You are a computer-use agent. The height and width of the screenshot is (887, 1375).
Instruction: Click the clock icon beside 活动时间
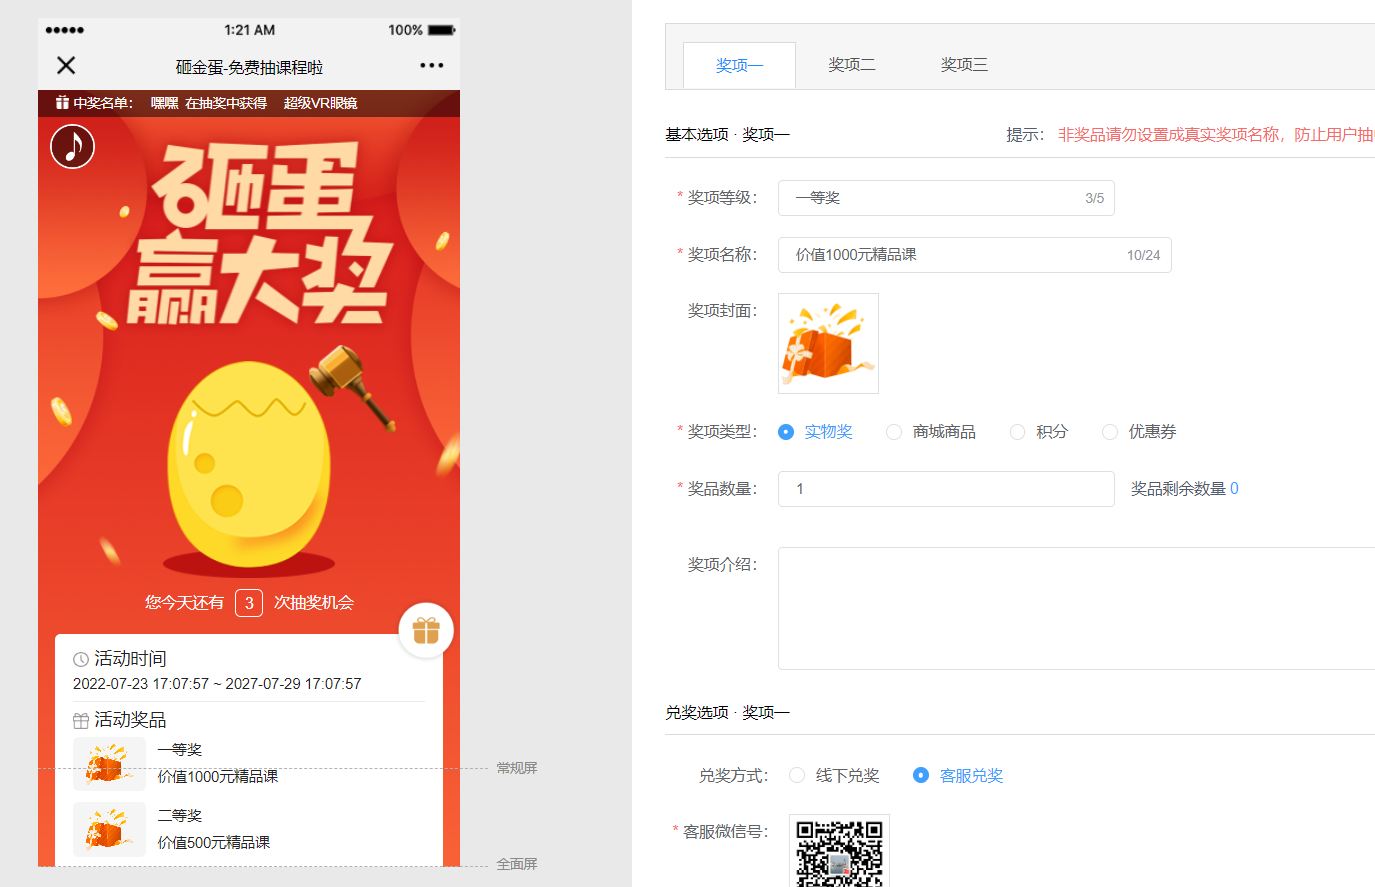(x=80, y=658)
